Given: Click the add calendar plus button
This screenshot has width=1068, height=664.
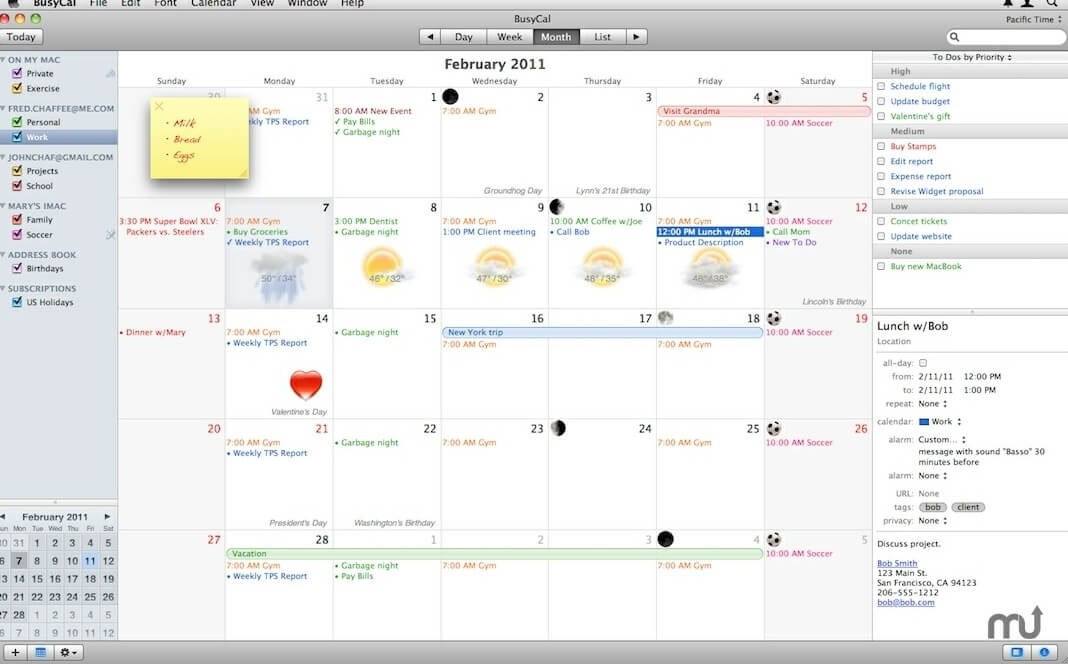Looking at the screenshot, I should coord(15,652).
